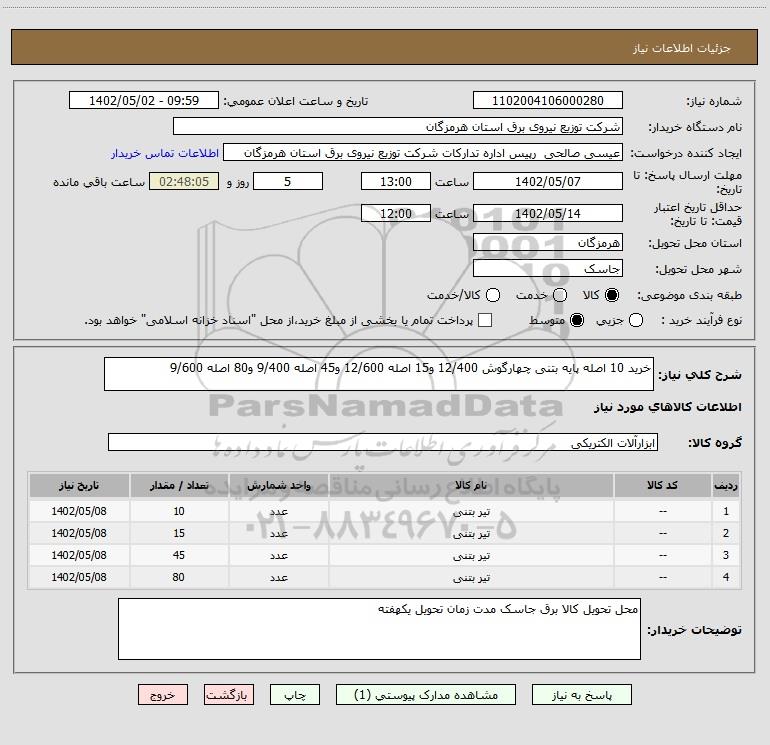Screen dimensions: 770x745
Task: Click the delivery city field جاسک
Action: pos(548,269)
